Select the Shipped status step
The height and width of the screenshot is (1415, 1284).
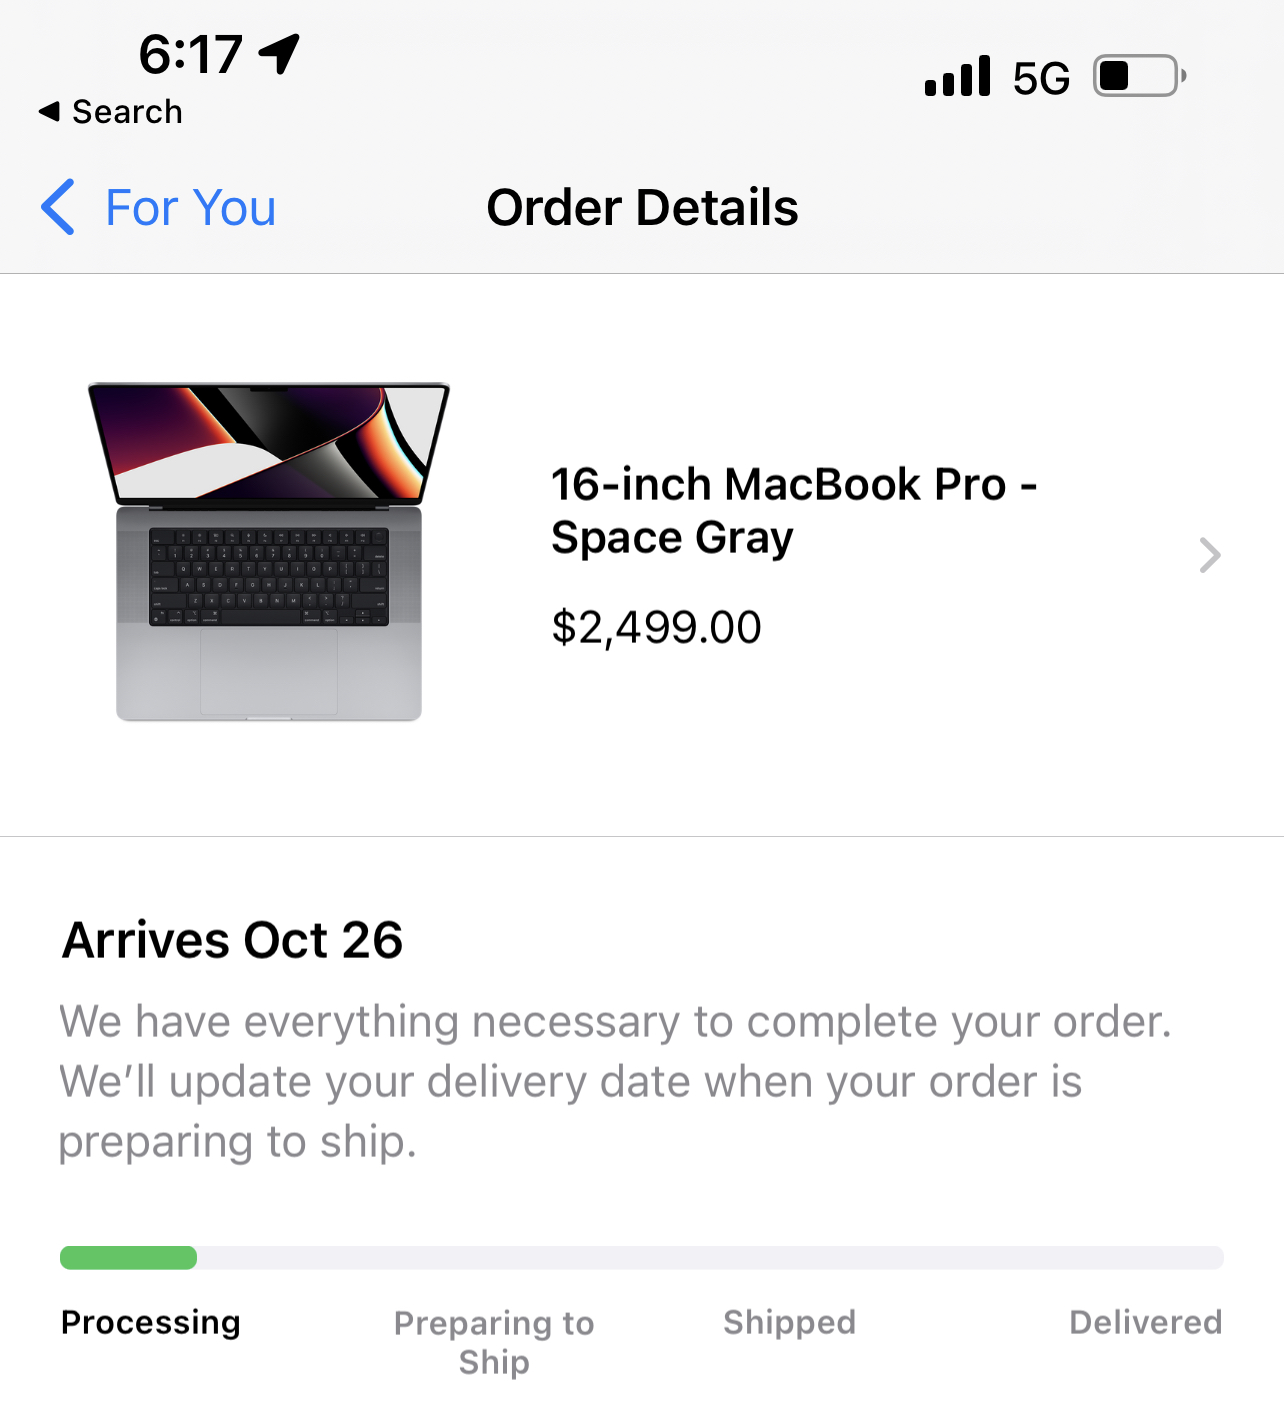(x=789, y=1322)
